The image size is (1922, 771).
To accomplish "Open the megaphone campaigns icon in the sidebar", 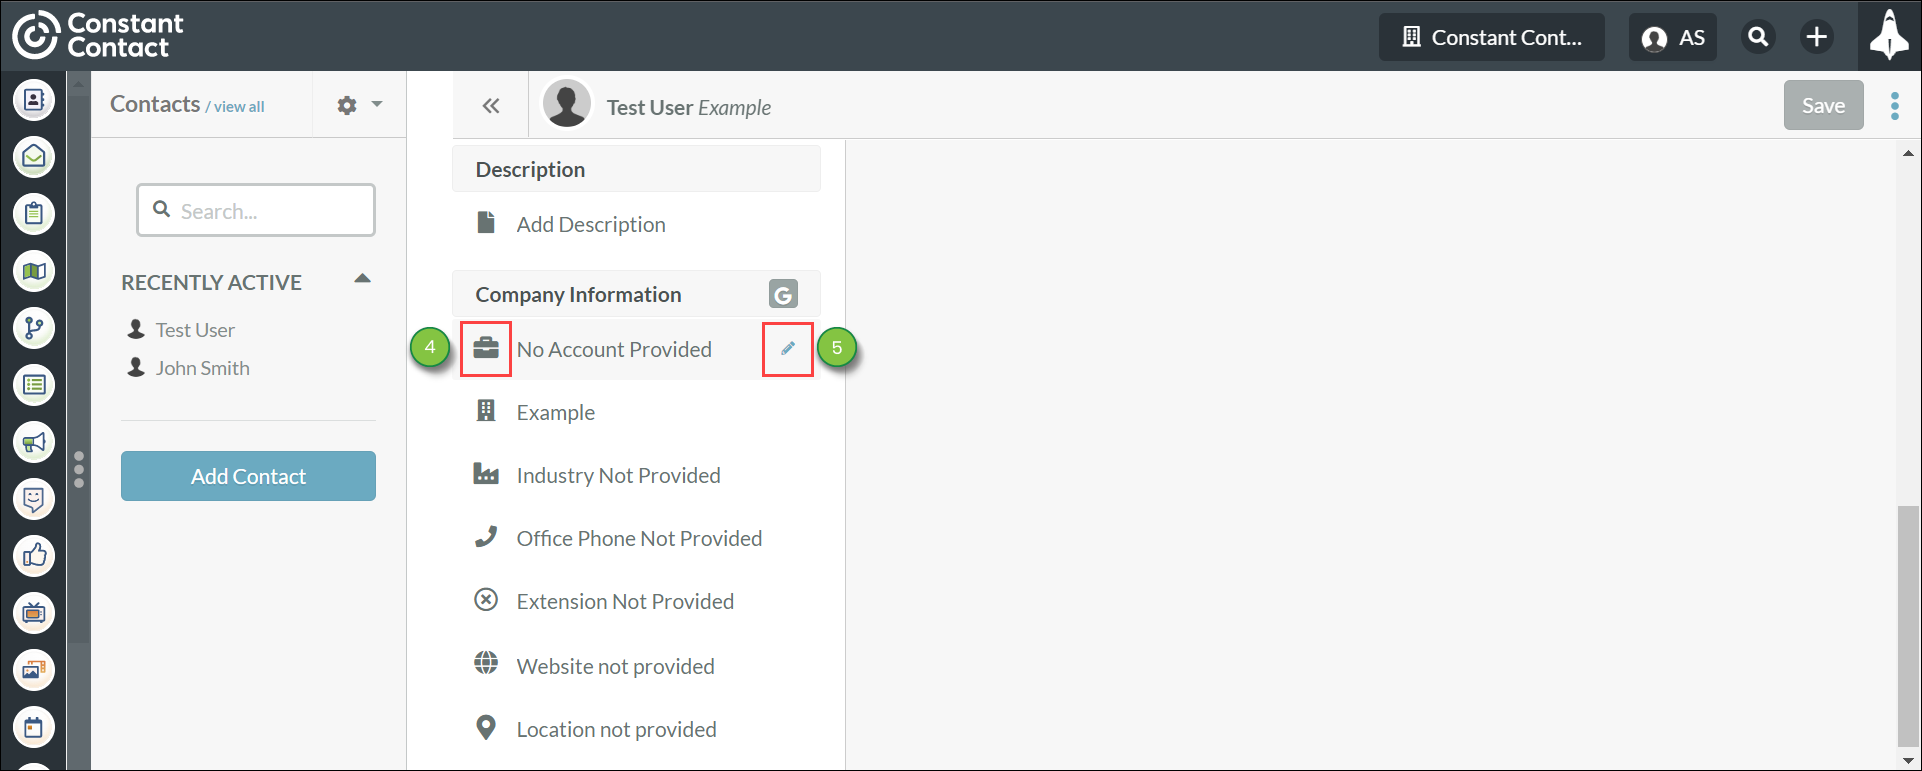I will [x=34, y=442].
